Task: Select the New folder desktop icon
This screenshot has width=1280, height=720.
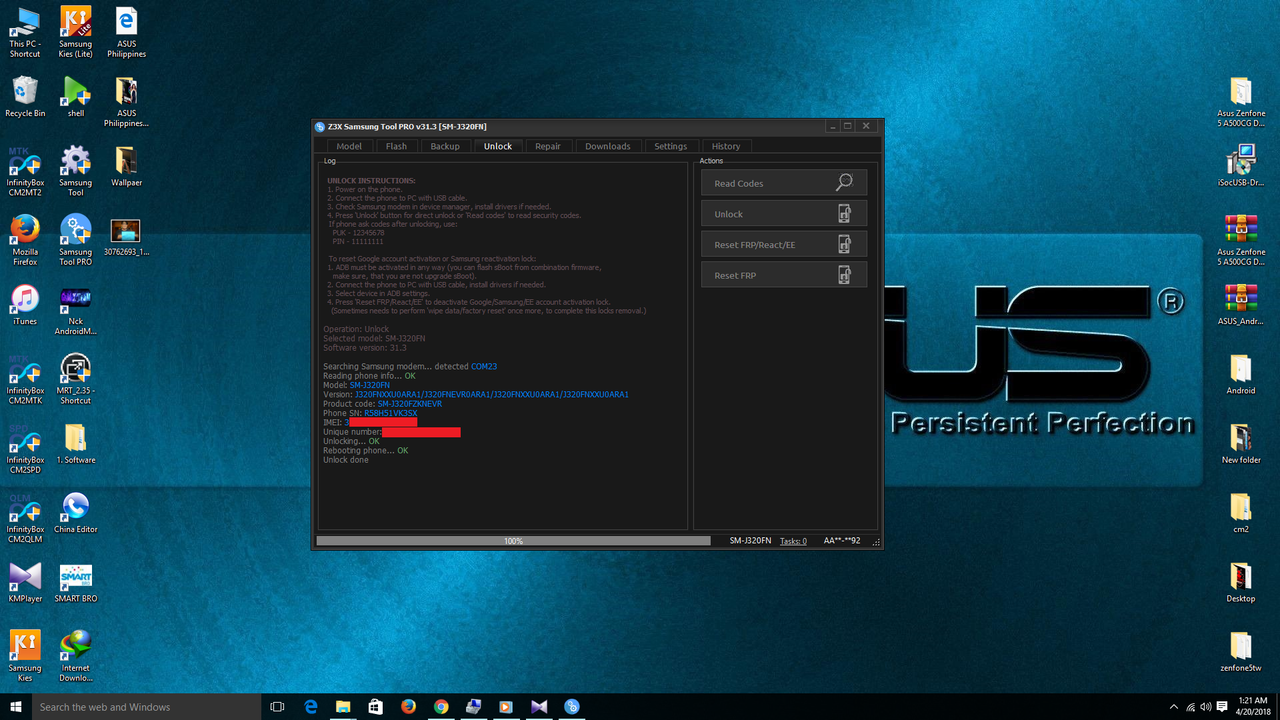Action: click(1241, 444)
